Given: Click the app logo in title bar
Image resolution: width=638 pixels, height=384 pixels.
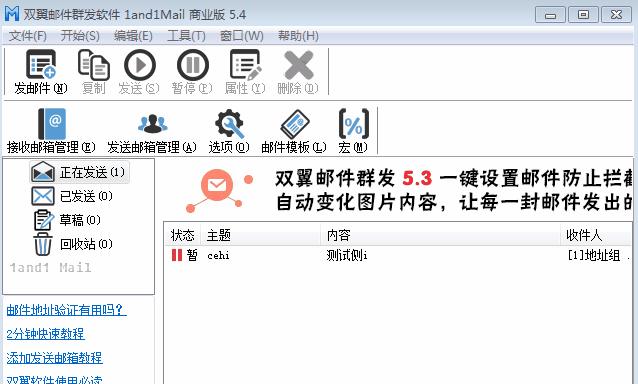Looking at the screenshot, I should click(12, 14).
